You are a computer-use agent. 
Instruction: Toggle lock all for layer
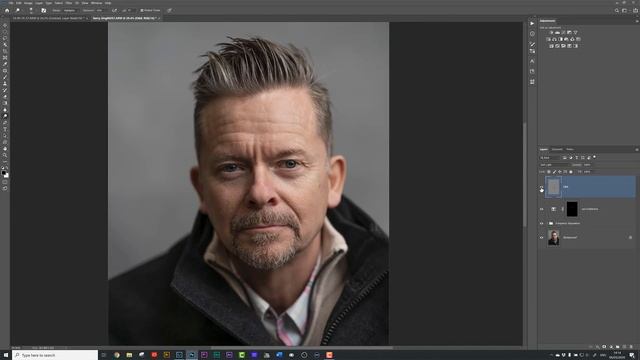coord(571,172)
